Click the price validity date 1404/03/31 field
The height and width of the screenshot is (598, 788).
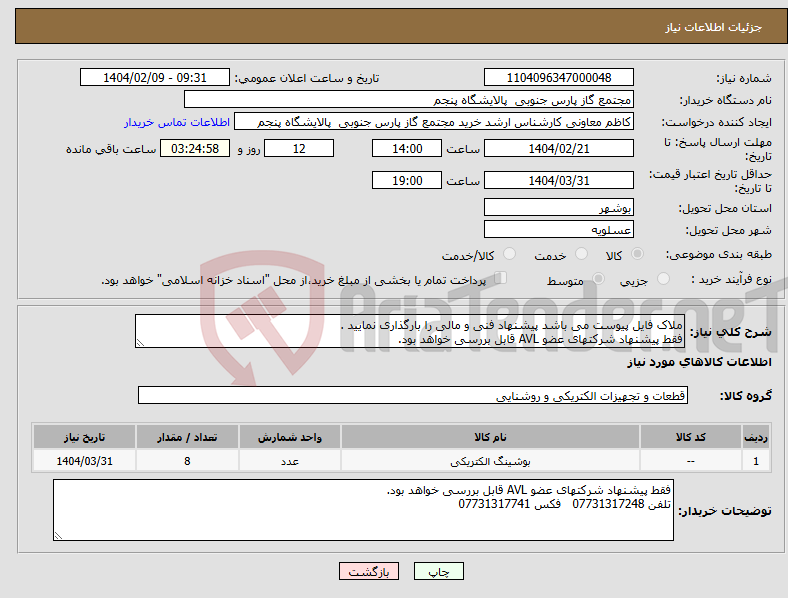[558, 180]
